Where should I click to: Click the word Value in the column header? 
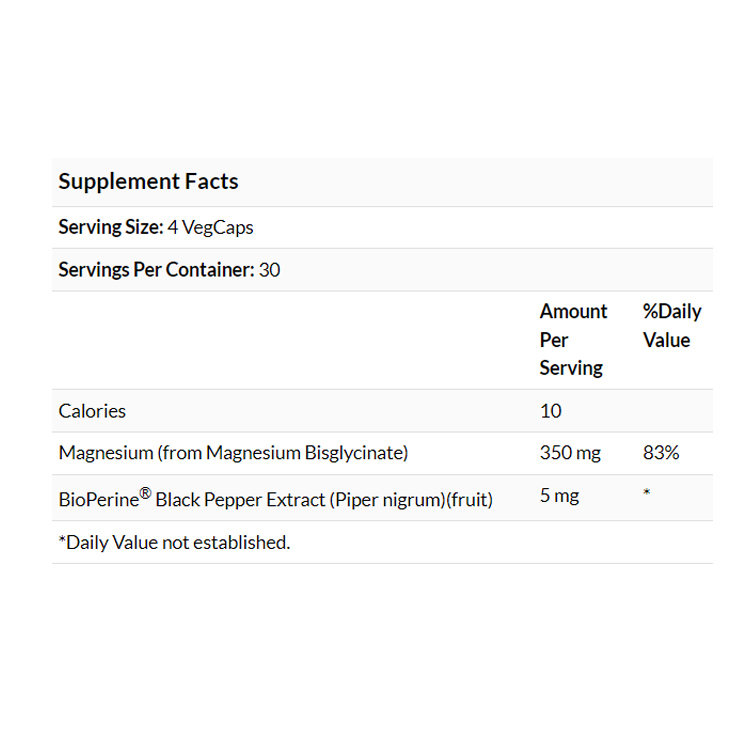(666, 340)
